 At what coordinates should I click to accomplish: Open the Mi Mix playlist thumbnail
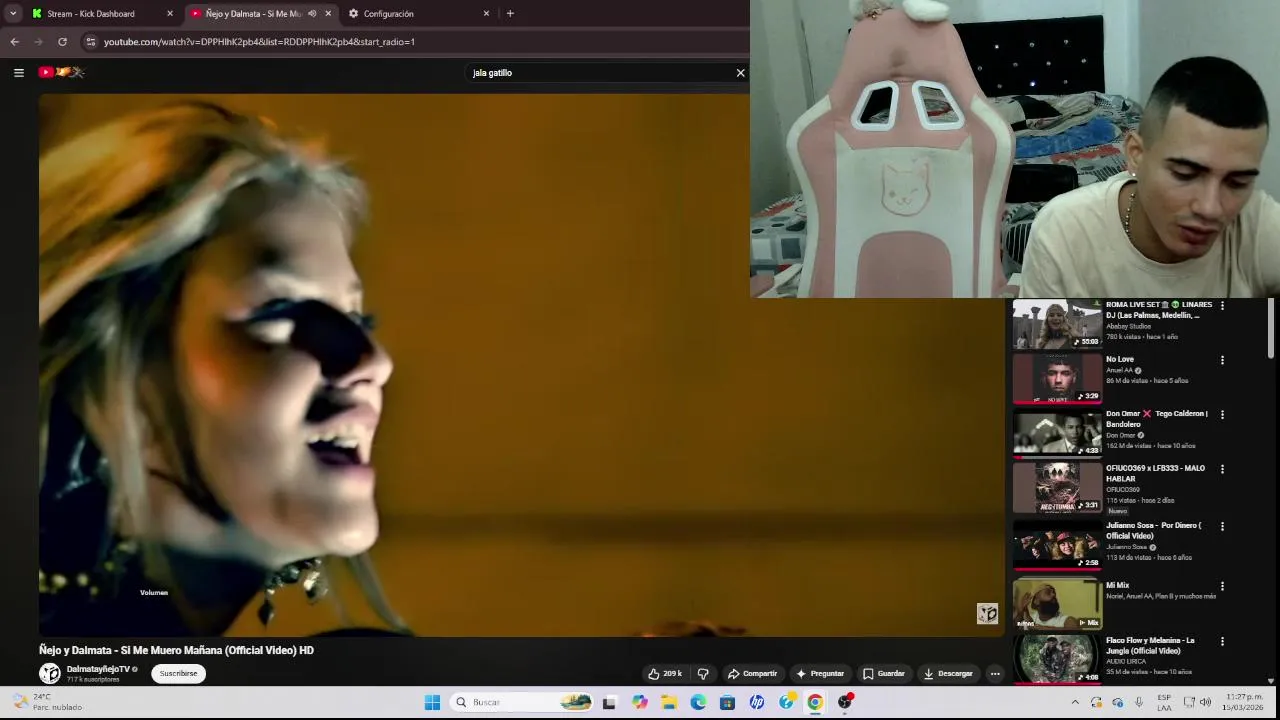coord(1057,604)
